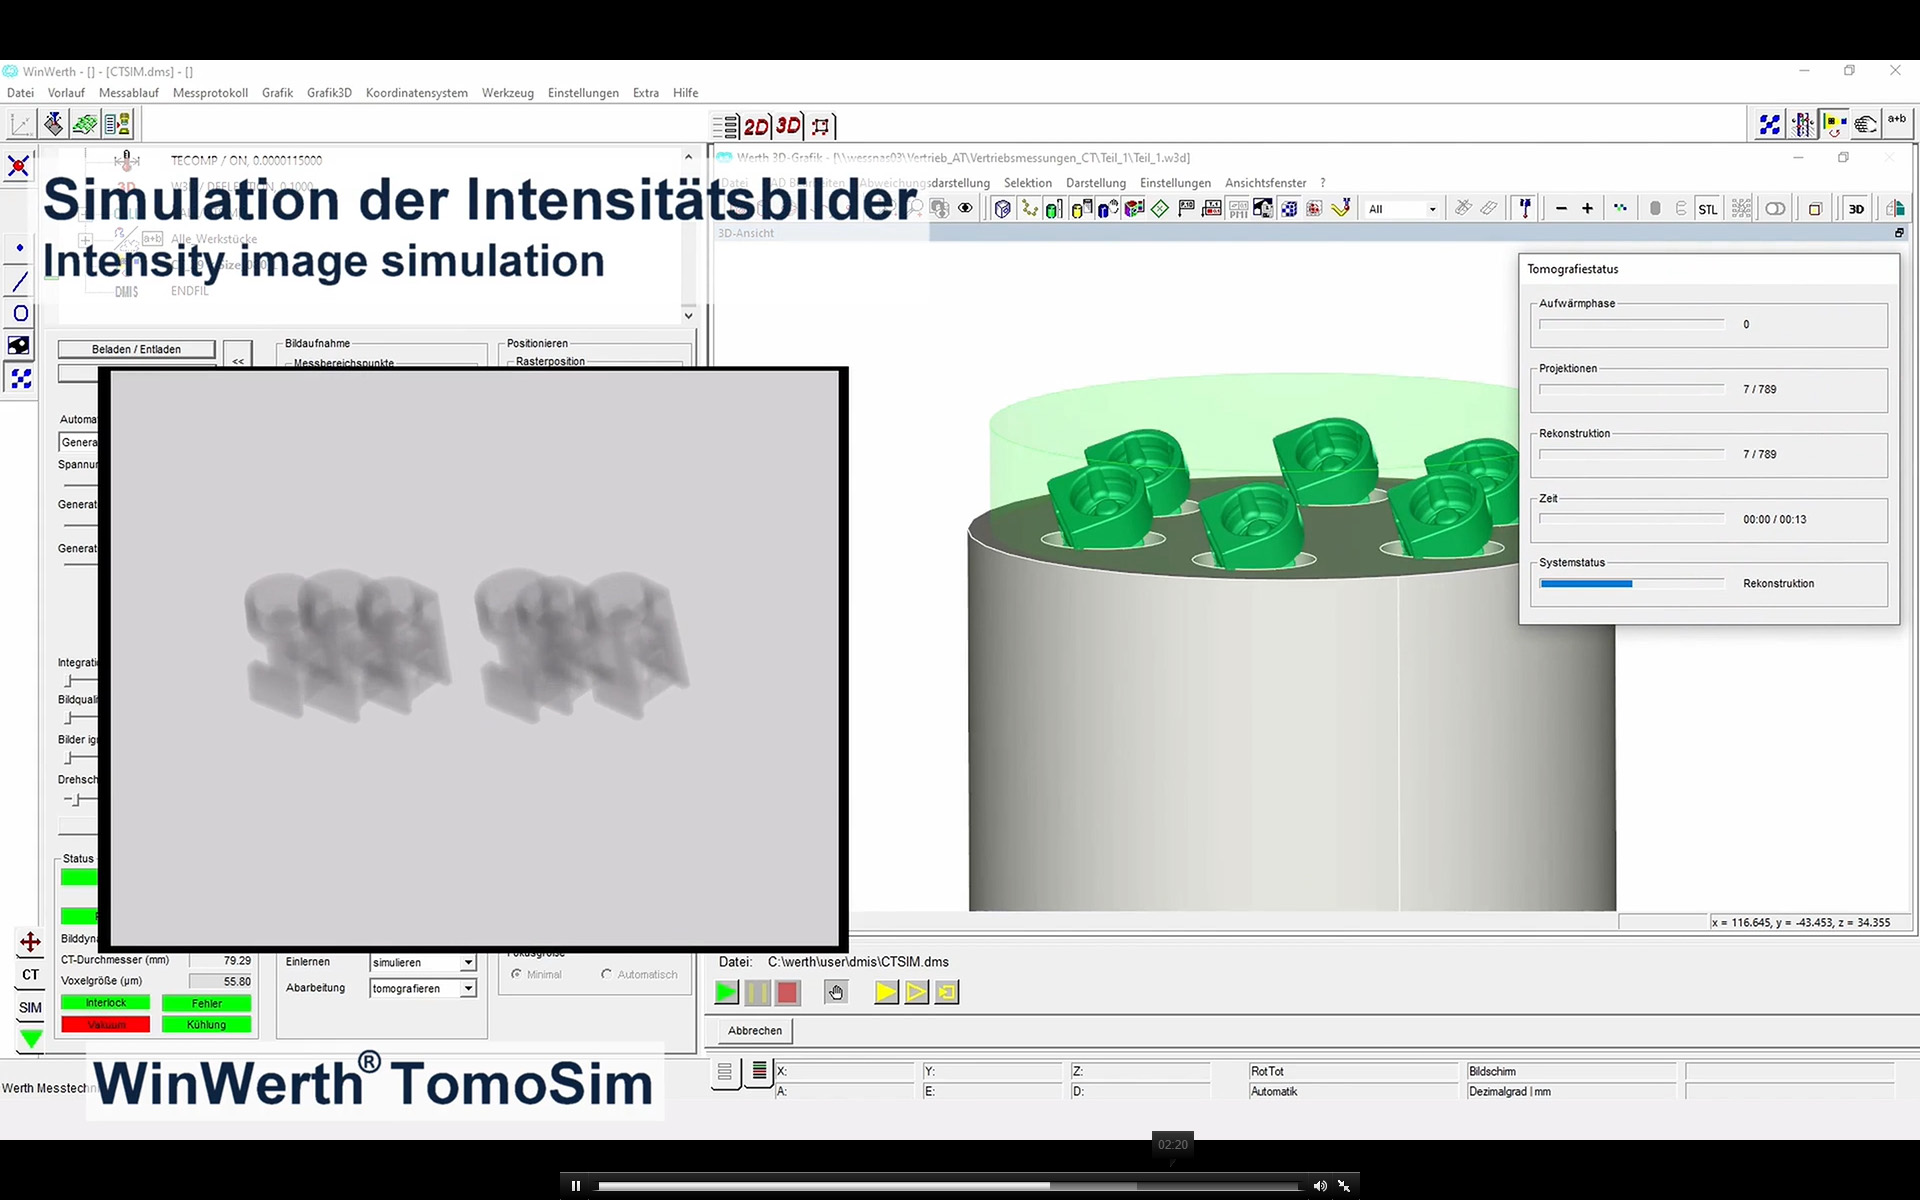Stop the program with red stop button
This screenshot has width=1920, height=1200.
(x=788, y=992)
